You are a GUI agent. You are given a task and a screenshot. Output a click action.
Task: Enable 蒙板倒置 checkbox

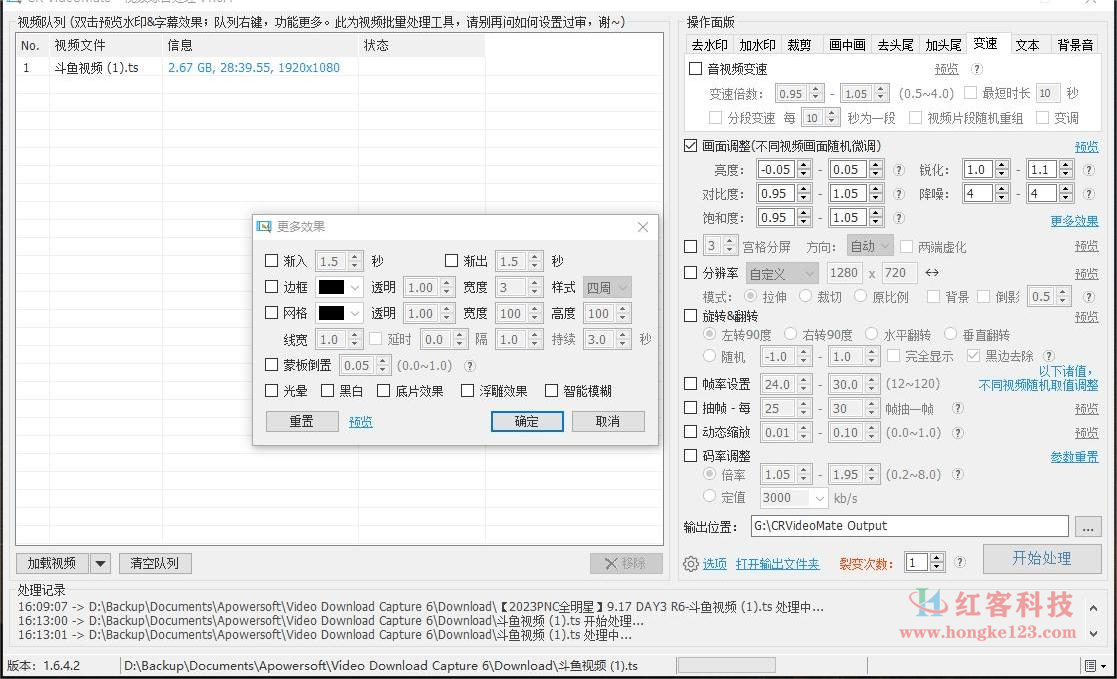(271, 365)
